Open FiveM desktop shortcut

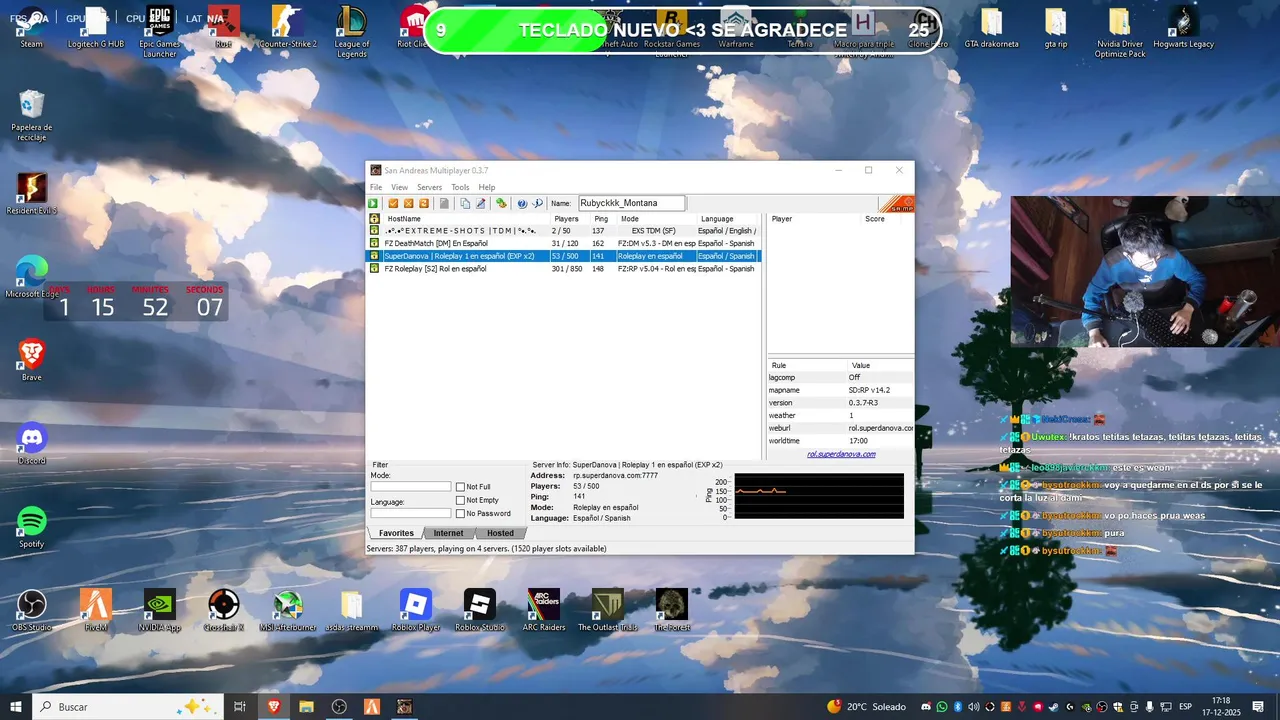pyautogui.click(x=96, y=610)
